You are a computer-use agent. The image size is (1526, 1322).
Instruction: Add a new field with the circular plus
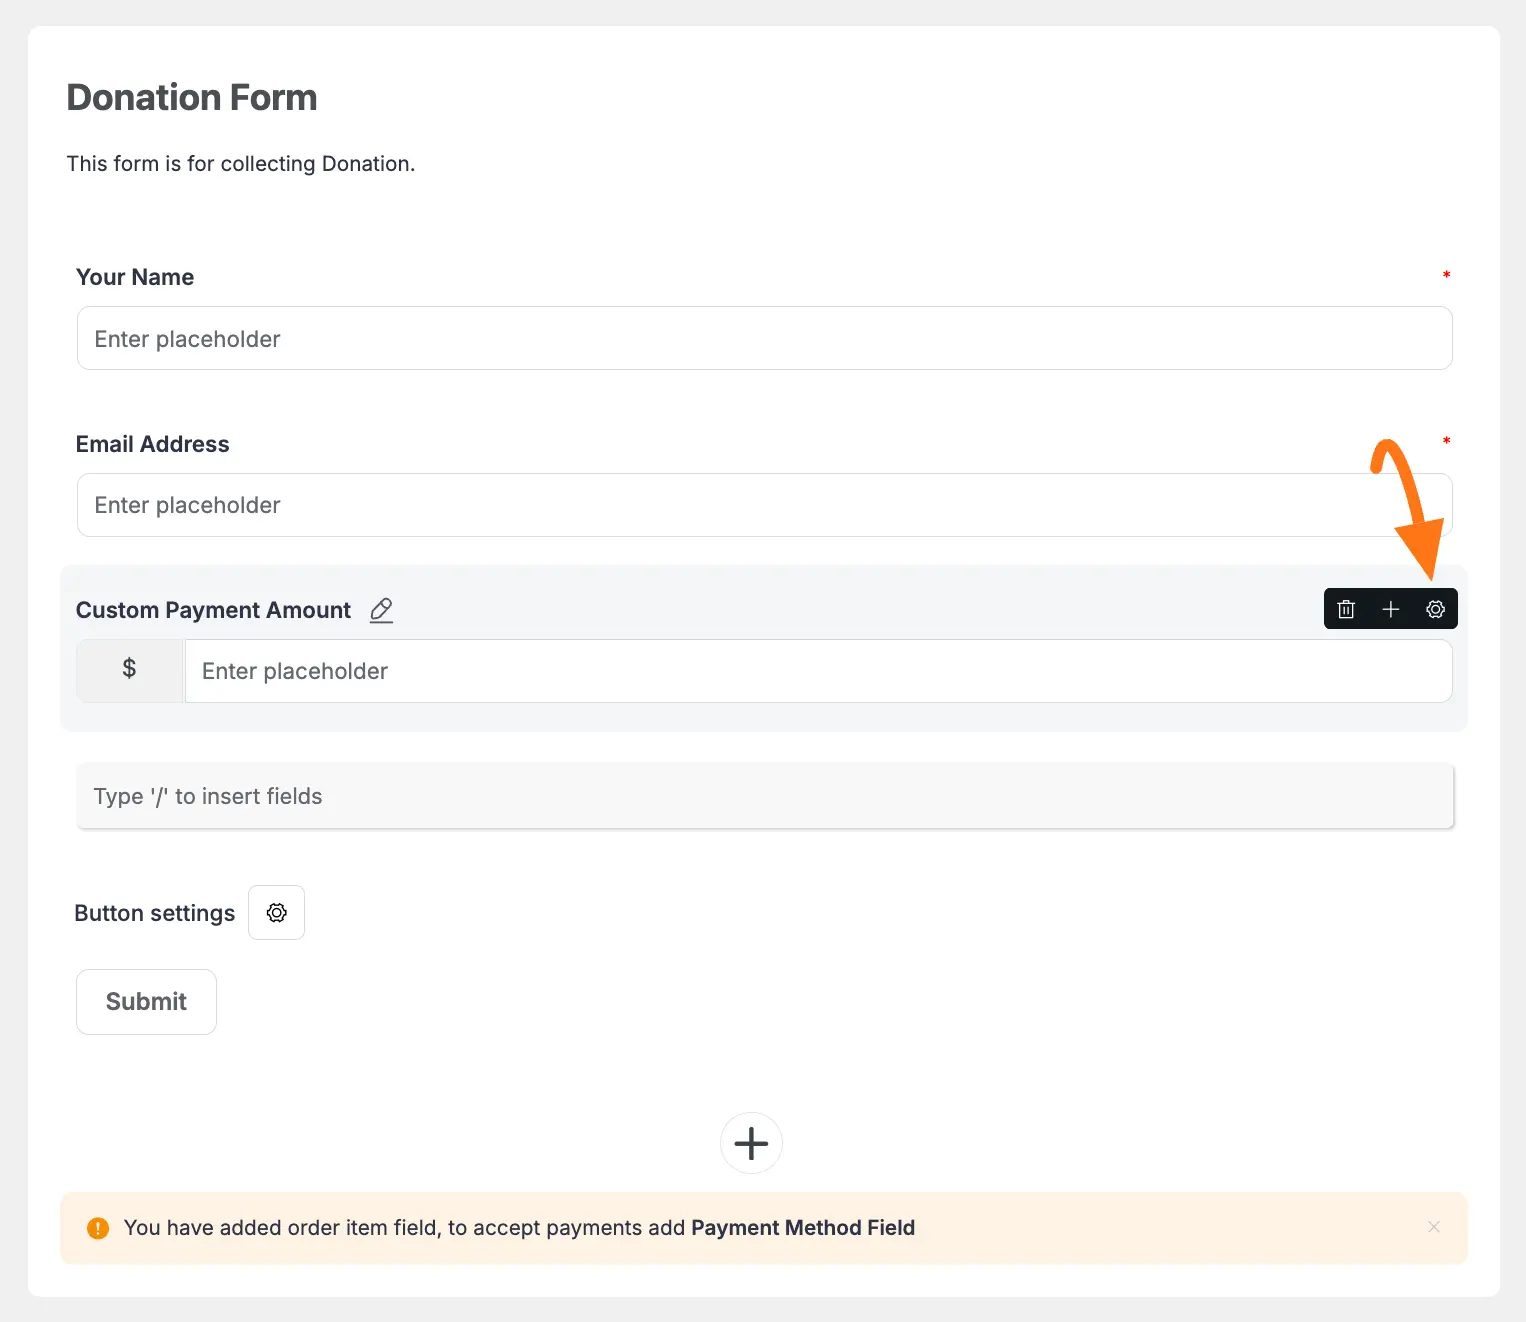point(751,1143)
